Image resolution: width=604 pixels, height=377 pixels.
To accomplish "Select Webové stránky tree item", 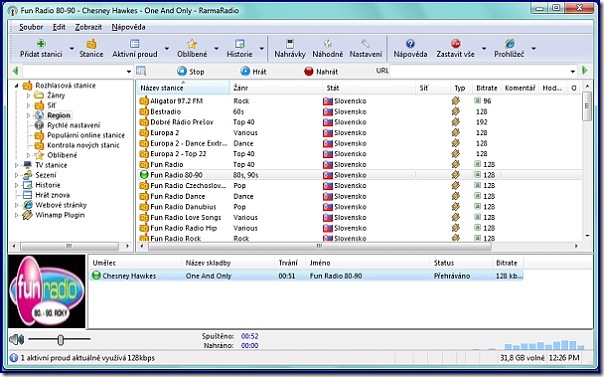I will pos(61,205).
